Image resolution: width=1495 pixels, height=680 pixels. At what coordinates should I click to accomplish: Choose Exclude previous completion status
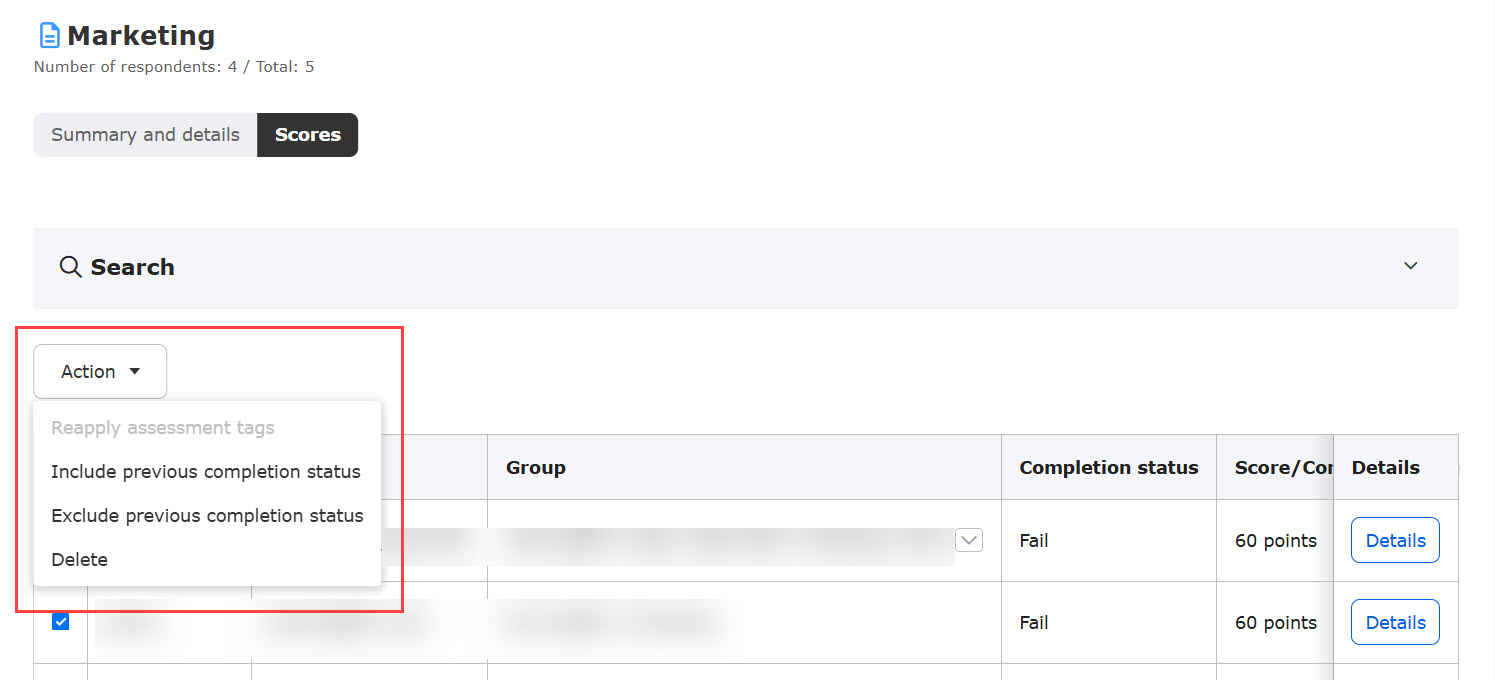click(207, 516)
